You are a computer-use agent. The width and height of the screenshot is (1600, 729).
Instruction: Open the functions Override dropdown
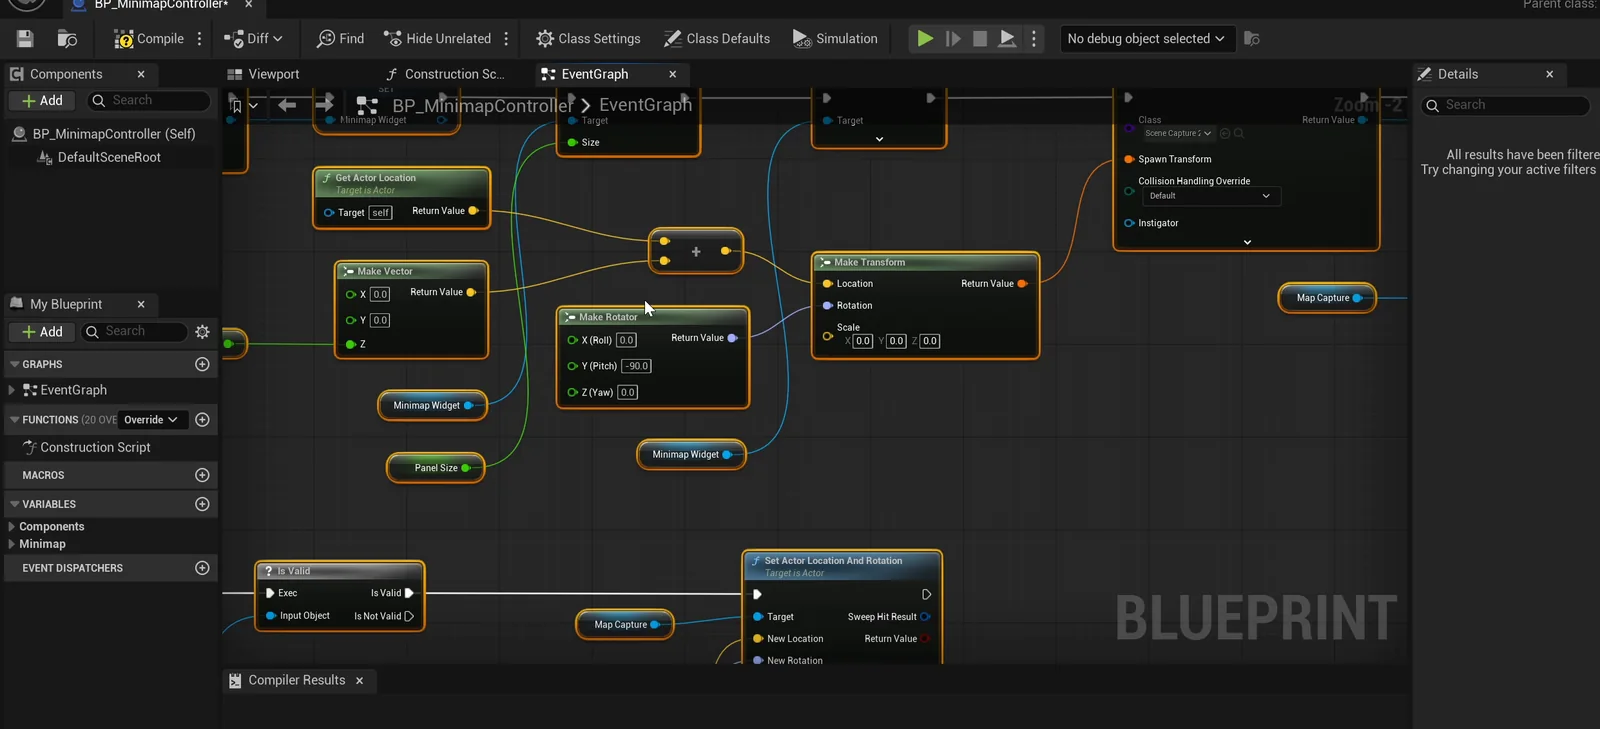pos(151,420)
